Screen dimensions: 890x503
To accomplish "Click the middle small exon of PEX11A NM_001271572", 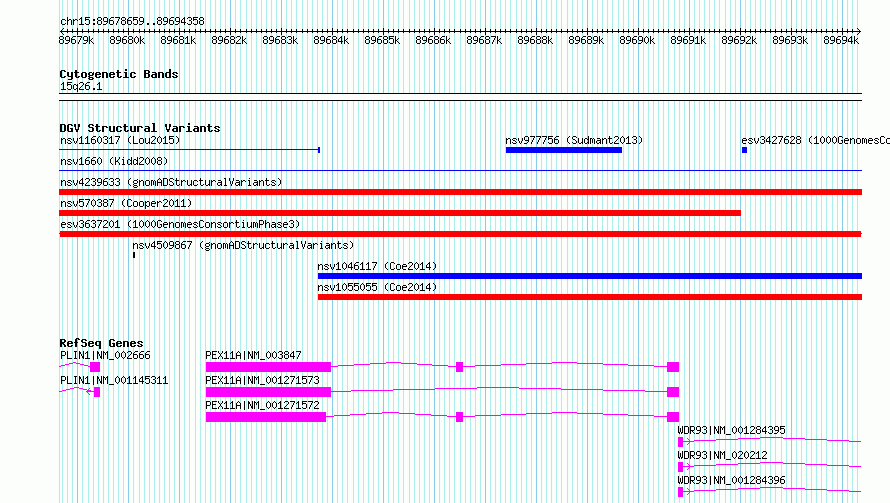I will click(x=459, y=417).
